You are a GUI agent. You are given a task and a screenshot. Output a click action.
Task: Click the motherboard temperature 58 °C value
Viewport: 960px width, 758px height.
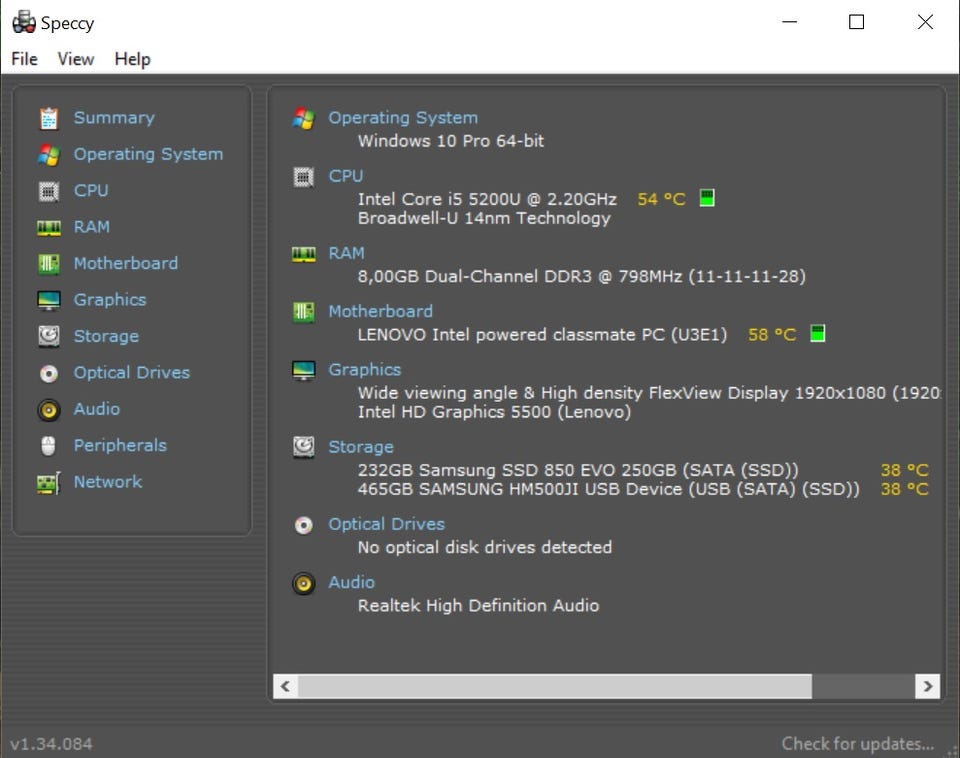772,335
